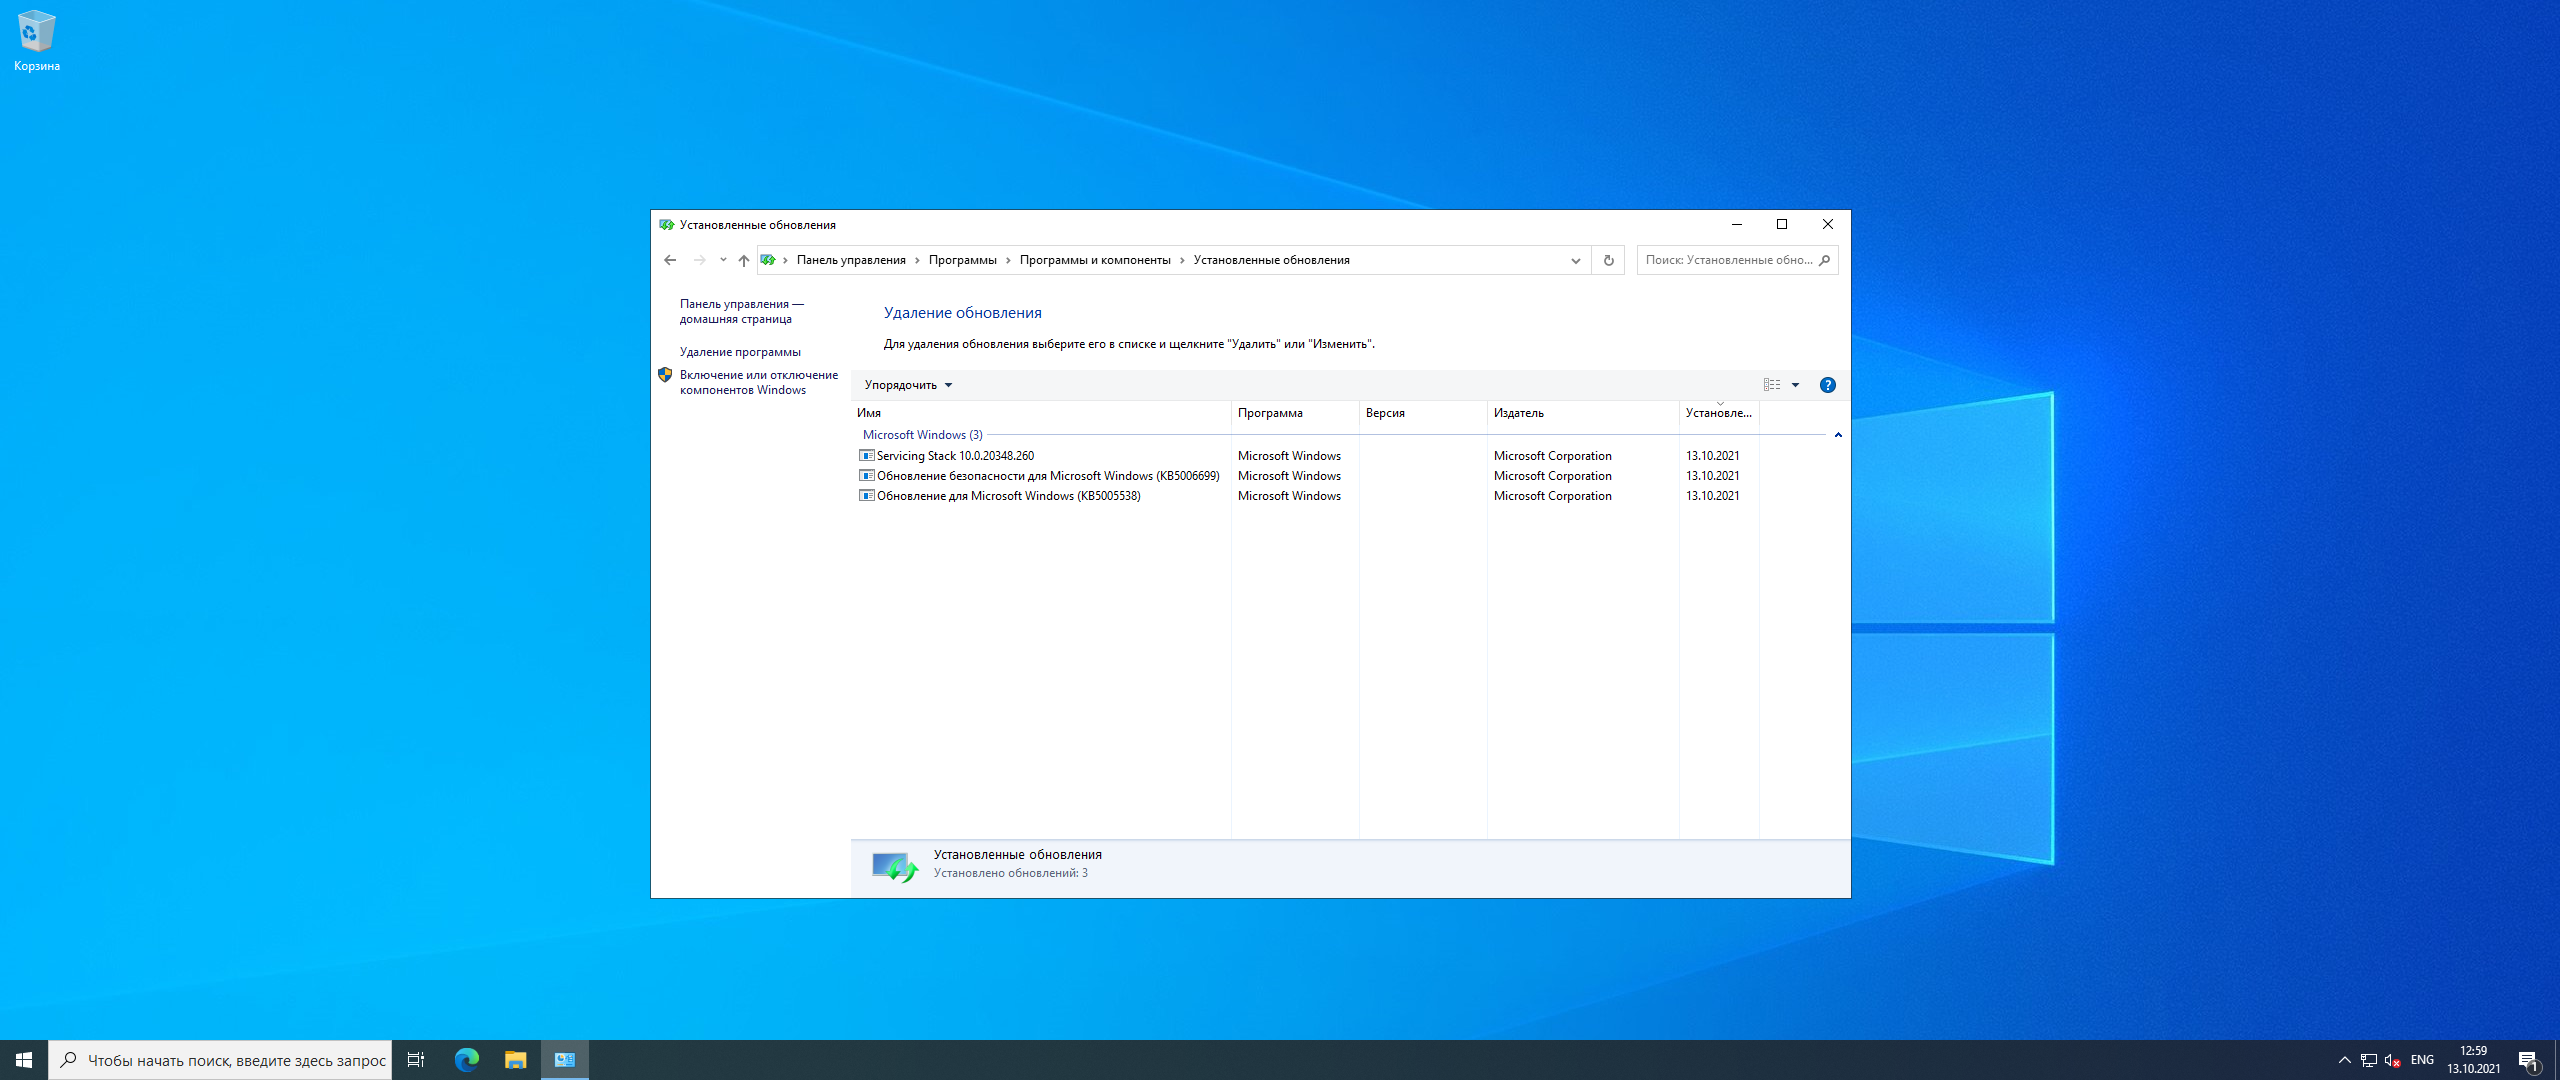The width and height of the screenshot is (2560, 1080).
Task: Open Control Panel home page link
Action: 742,311
